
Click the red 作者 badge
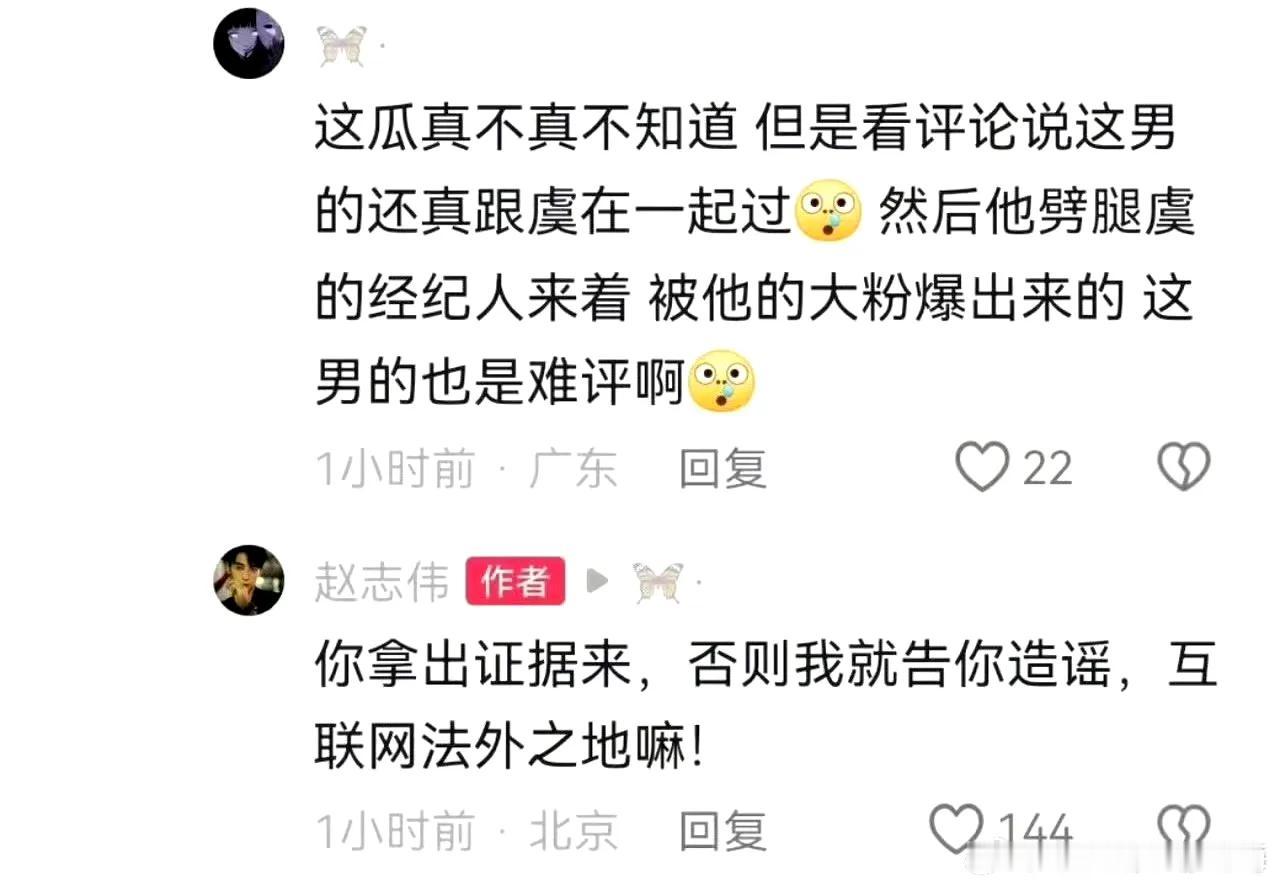(x=515, y=581)
